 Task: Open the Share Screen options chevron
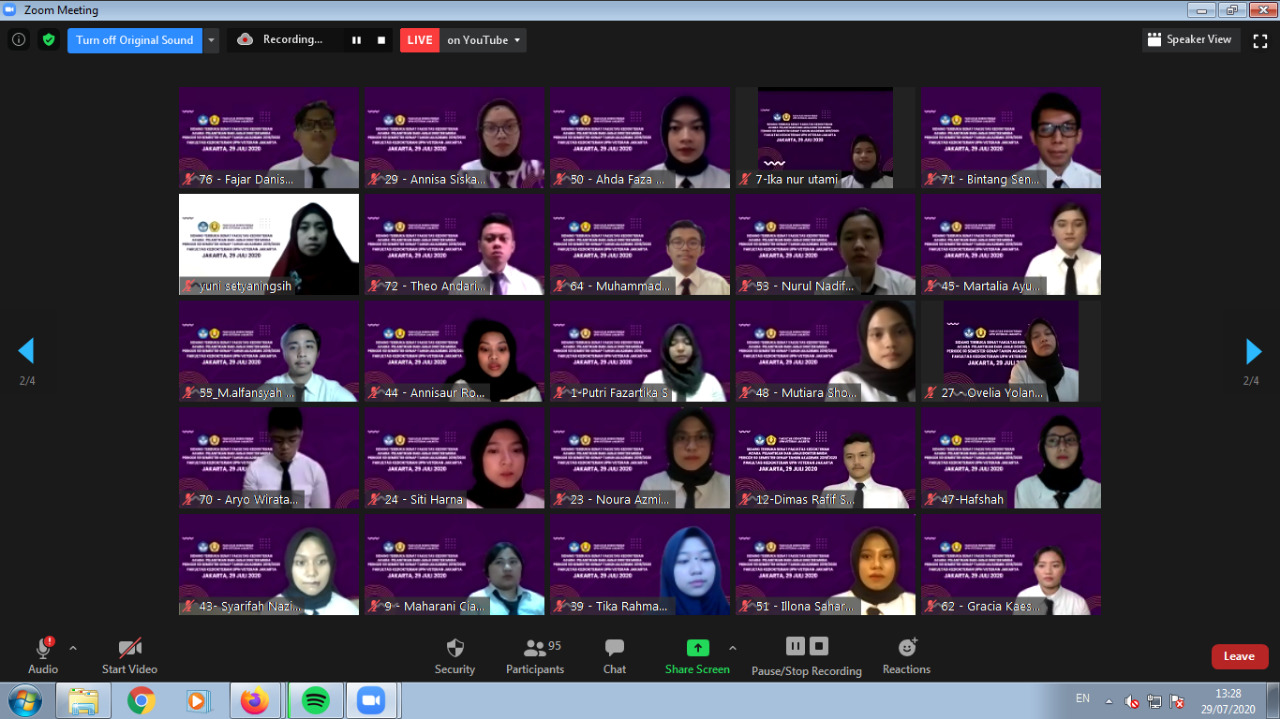(732, 647)
